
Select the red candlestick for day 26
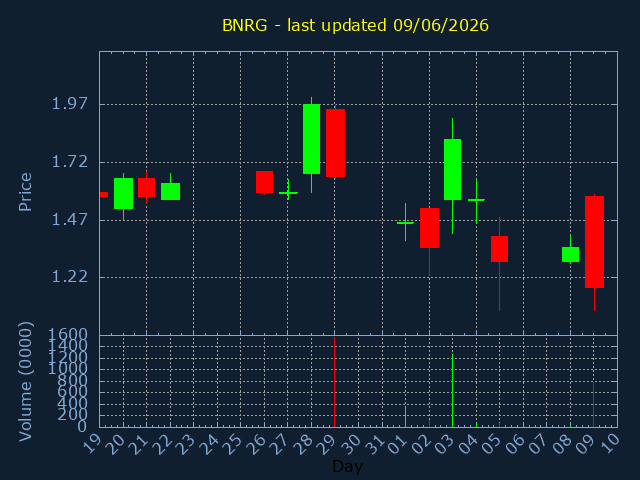click(264, 182)
